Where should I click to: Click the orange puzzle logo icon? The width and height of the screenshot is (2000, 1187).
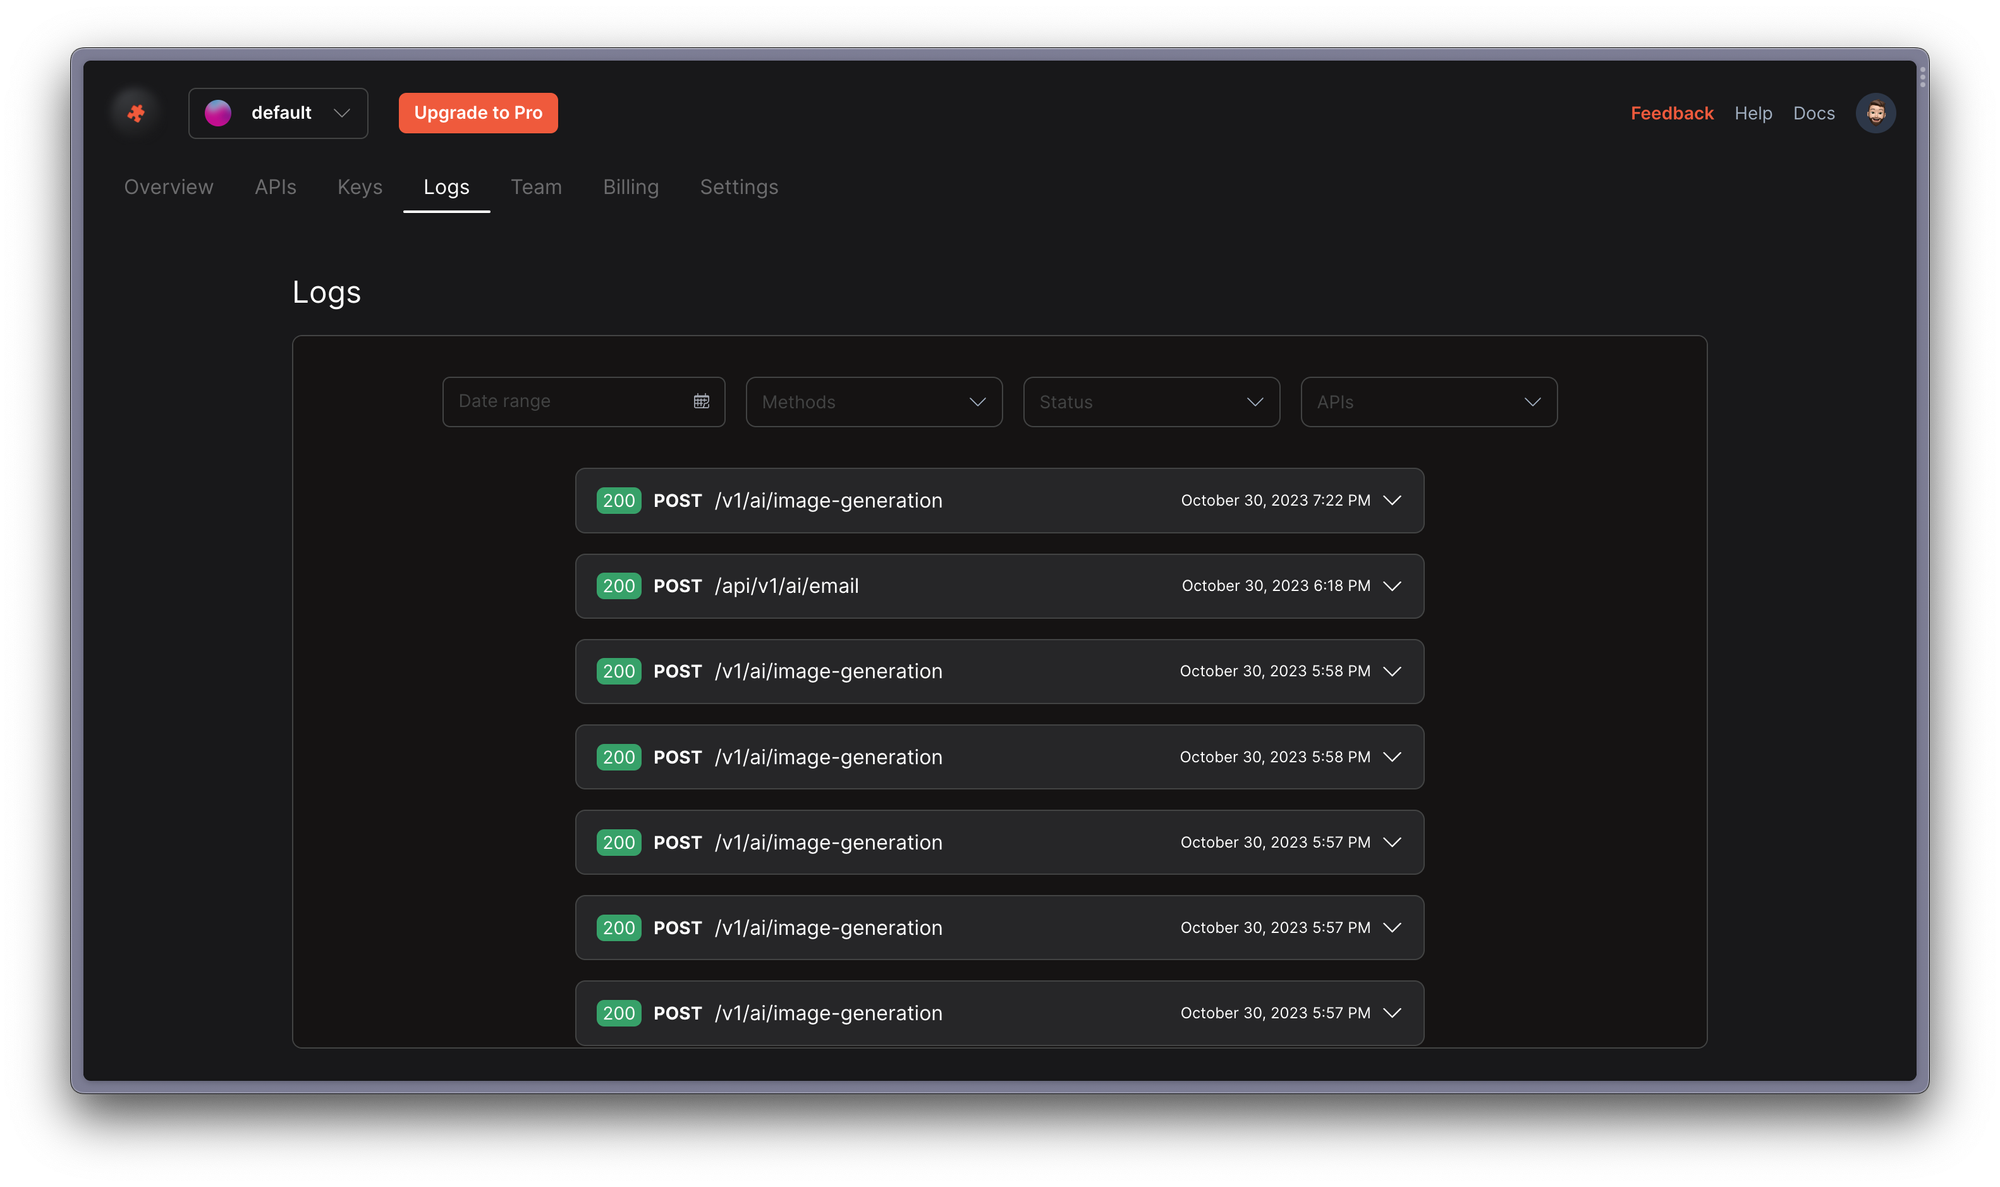tap(136, 113)
